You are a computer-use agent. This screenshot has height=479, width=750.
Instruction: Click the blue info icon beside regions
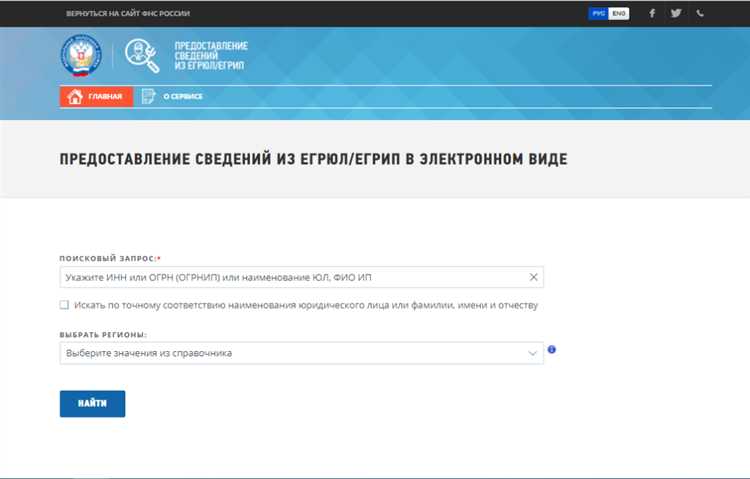pyautogui.click(x=551, y=349)
